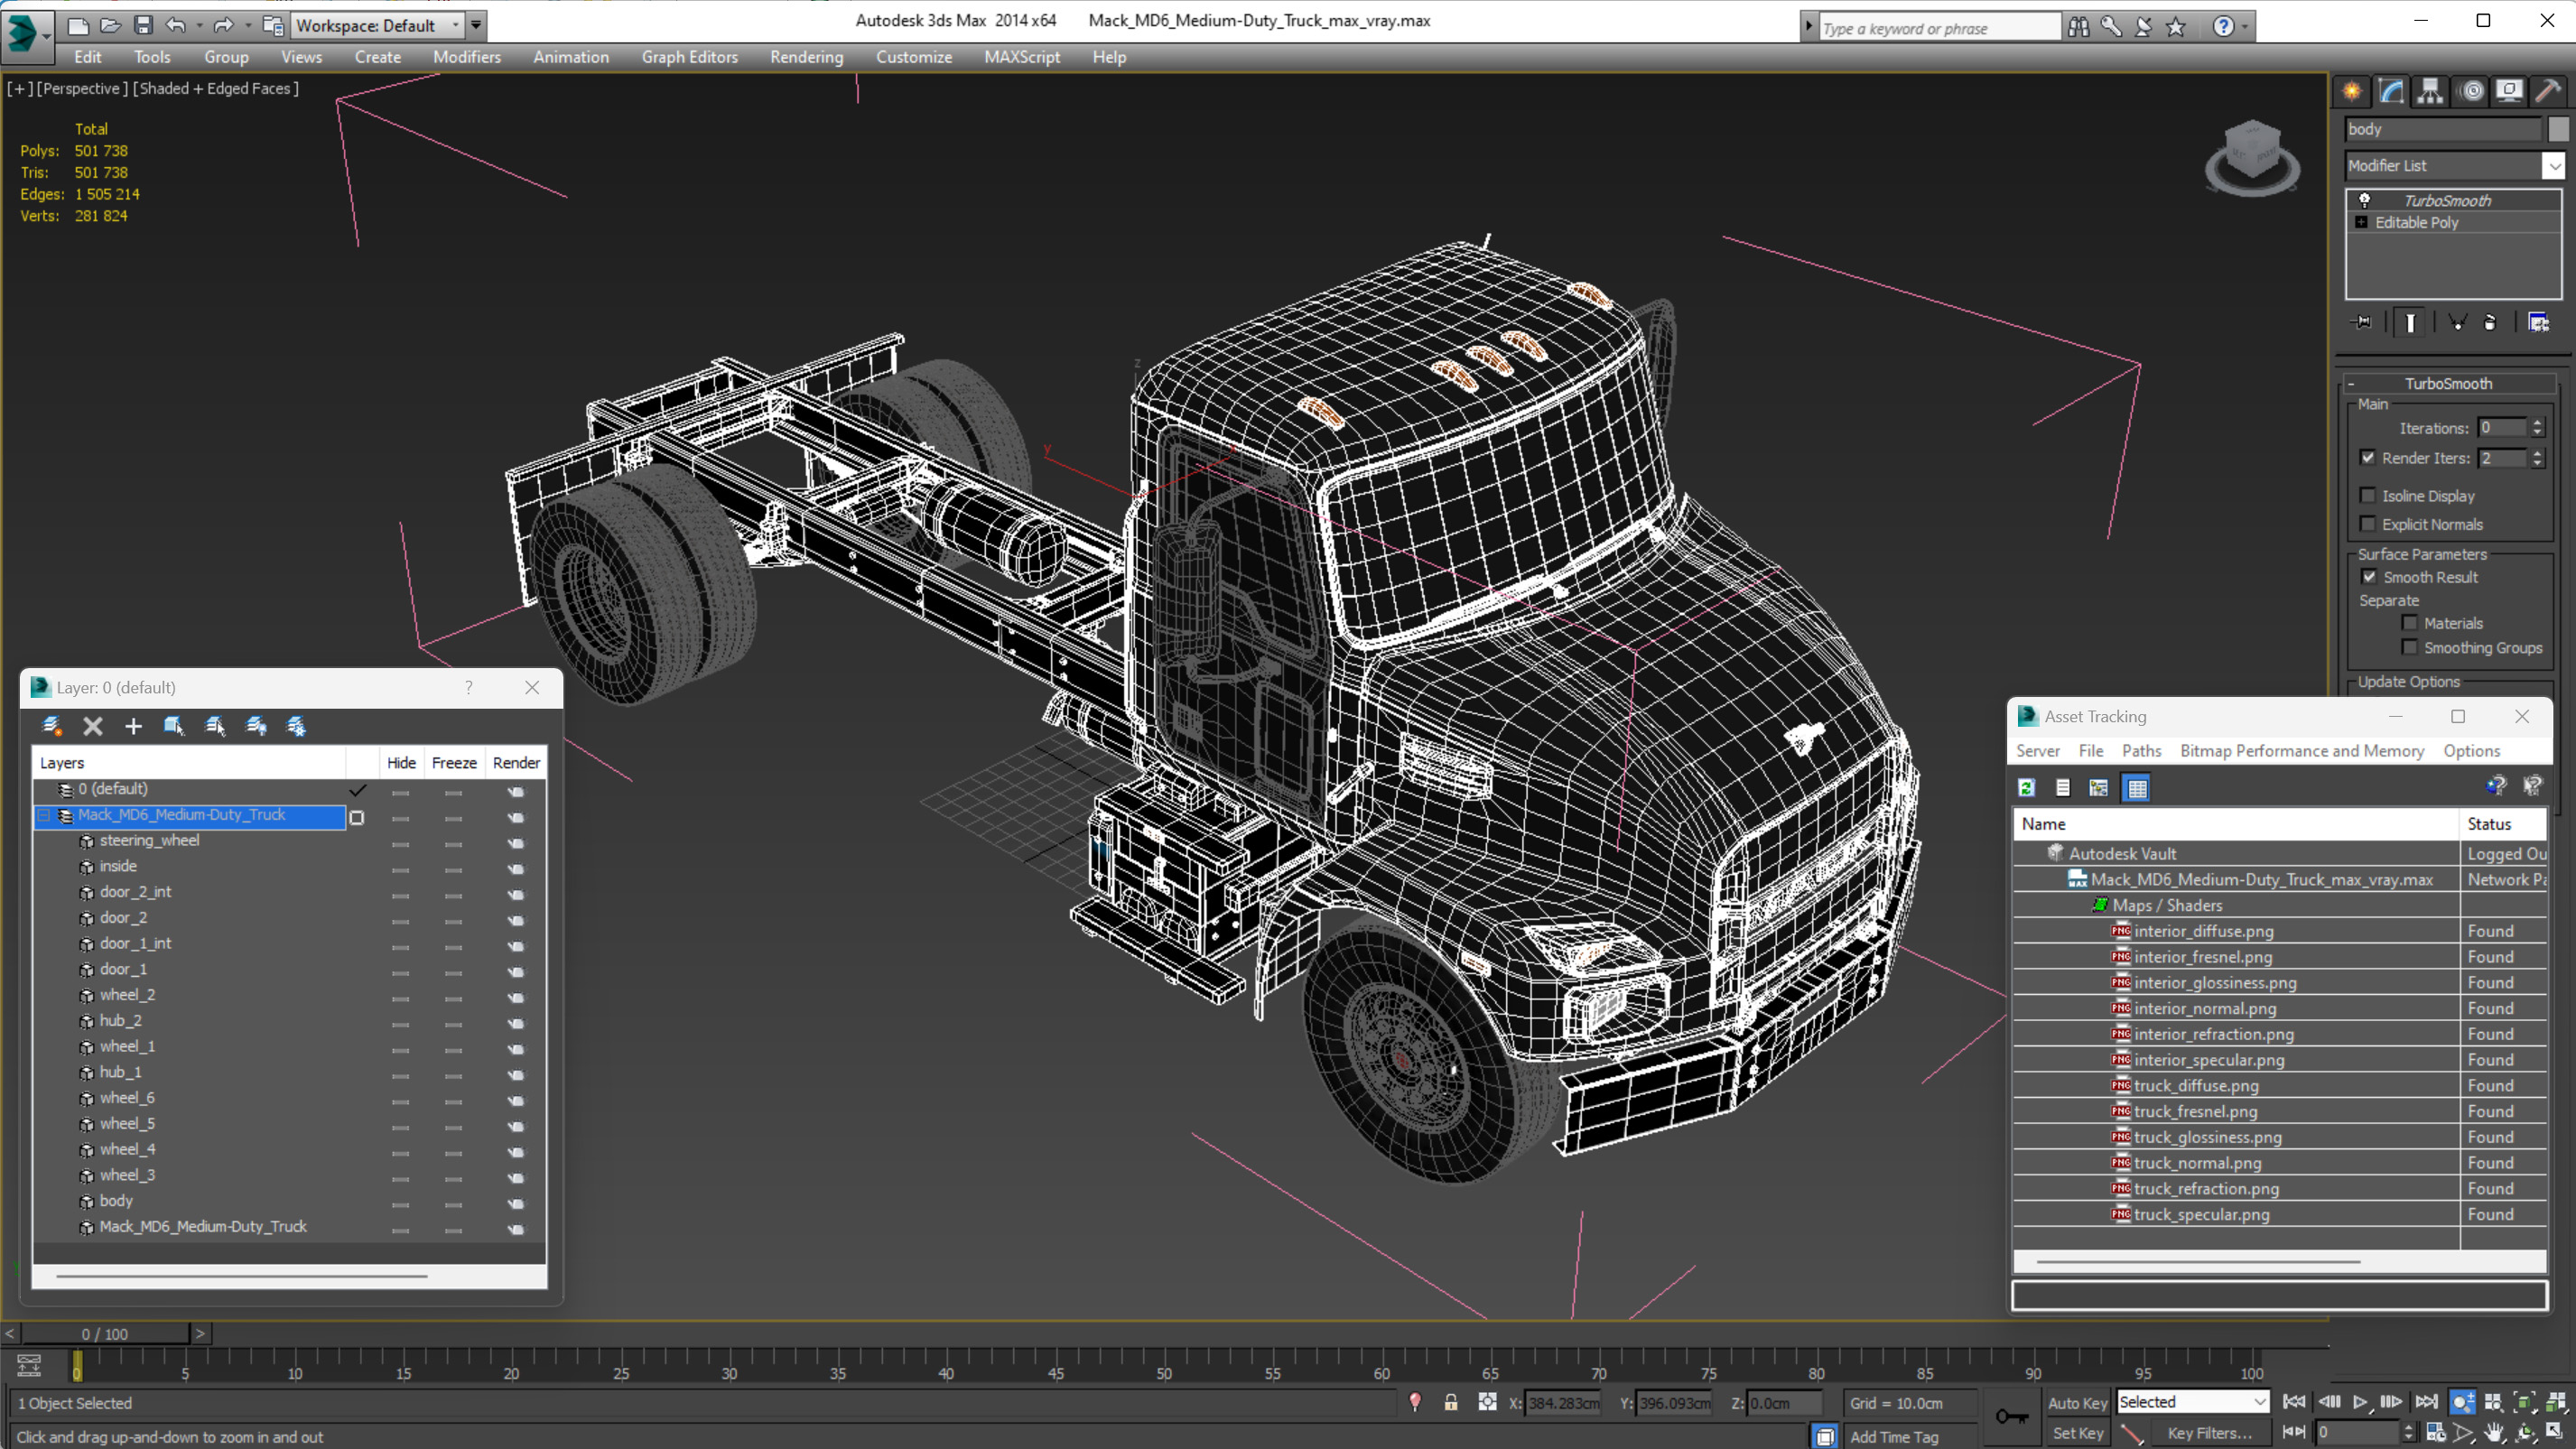Click Configure Modifier Sets icon
2576x1449 pixels.
(2538, 322)
